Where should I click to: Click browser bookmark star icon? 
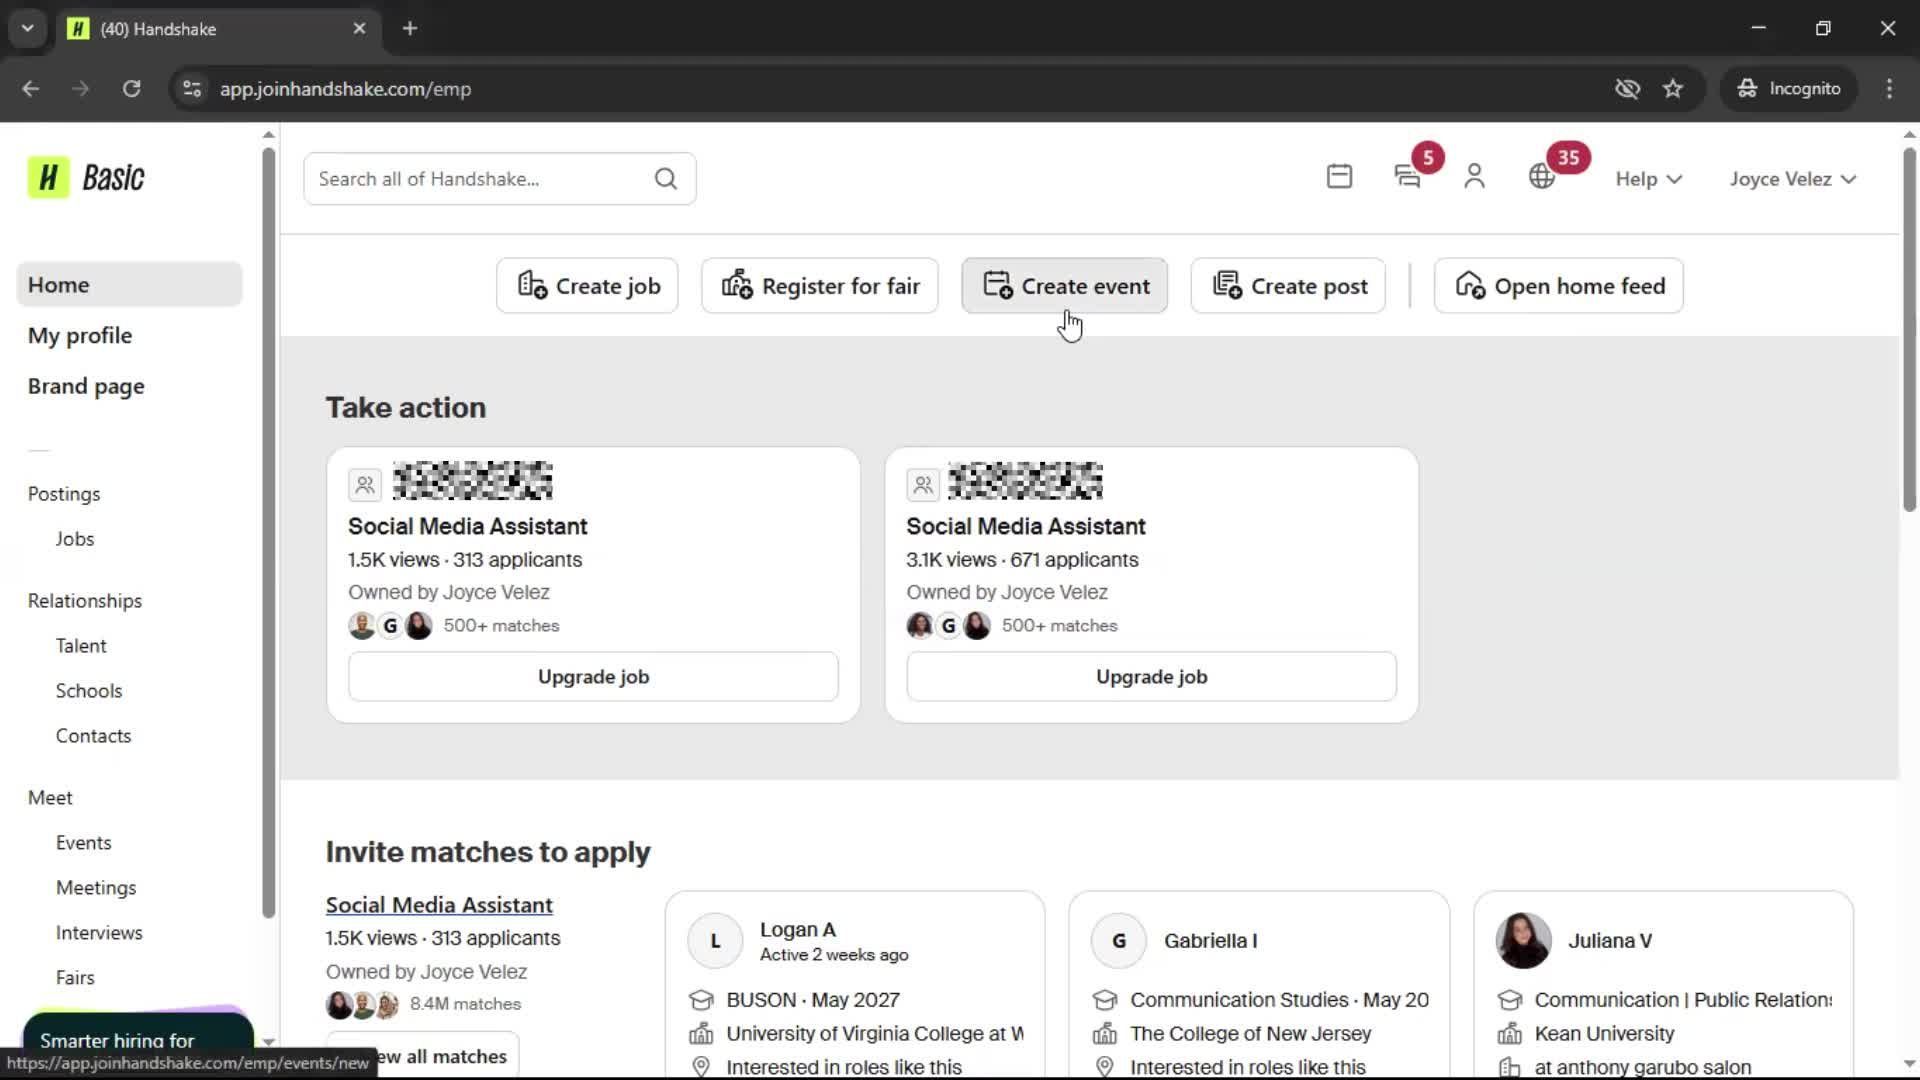[x=1673, y=89]
